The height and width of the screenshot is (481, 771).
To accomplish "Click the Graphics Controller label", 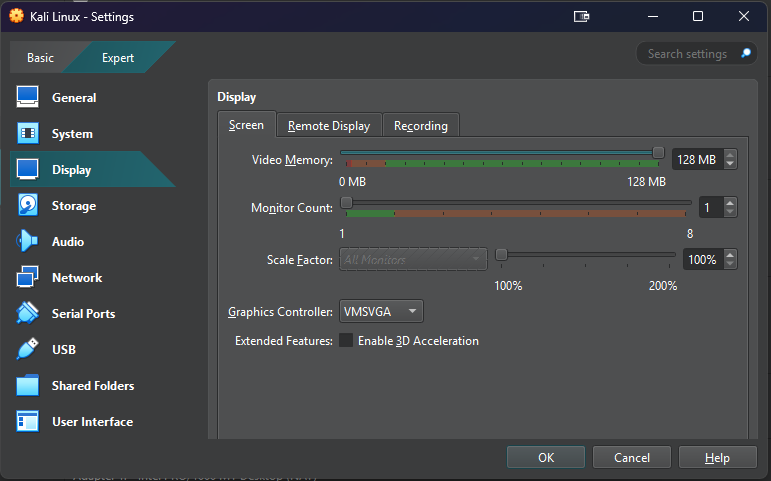I will point(280,312).
